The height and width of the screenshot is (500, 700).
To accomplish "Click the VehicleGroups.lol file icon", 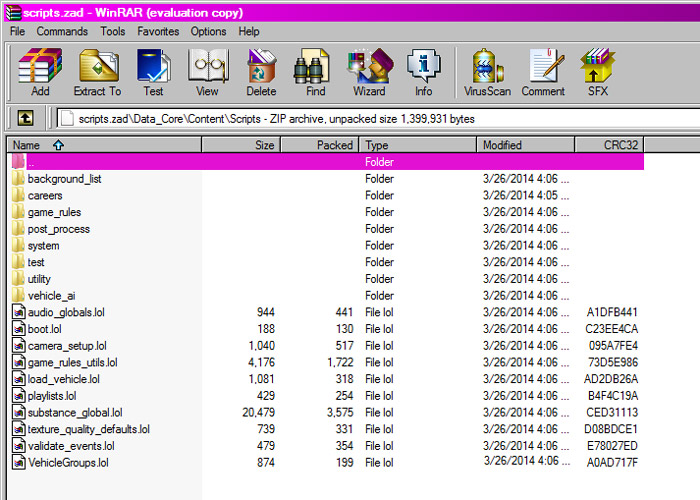I will pyautogui.click(x=18, y=462).
